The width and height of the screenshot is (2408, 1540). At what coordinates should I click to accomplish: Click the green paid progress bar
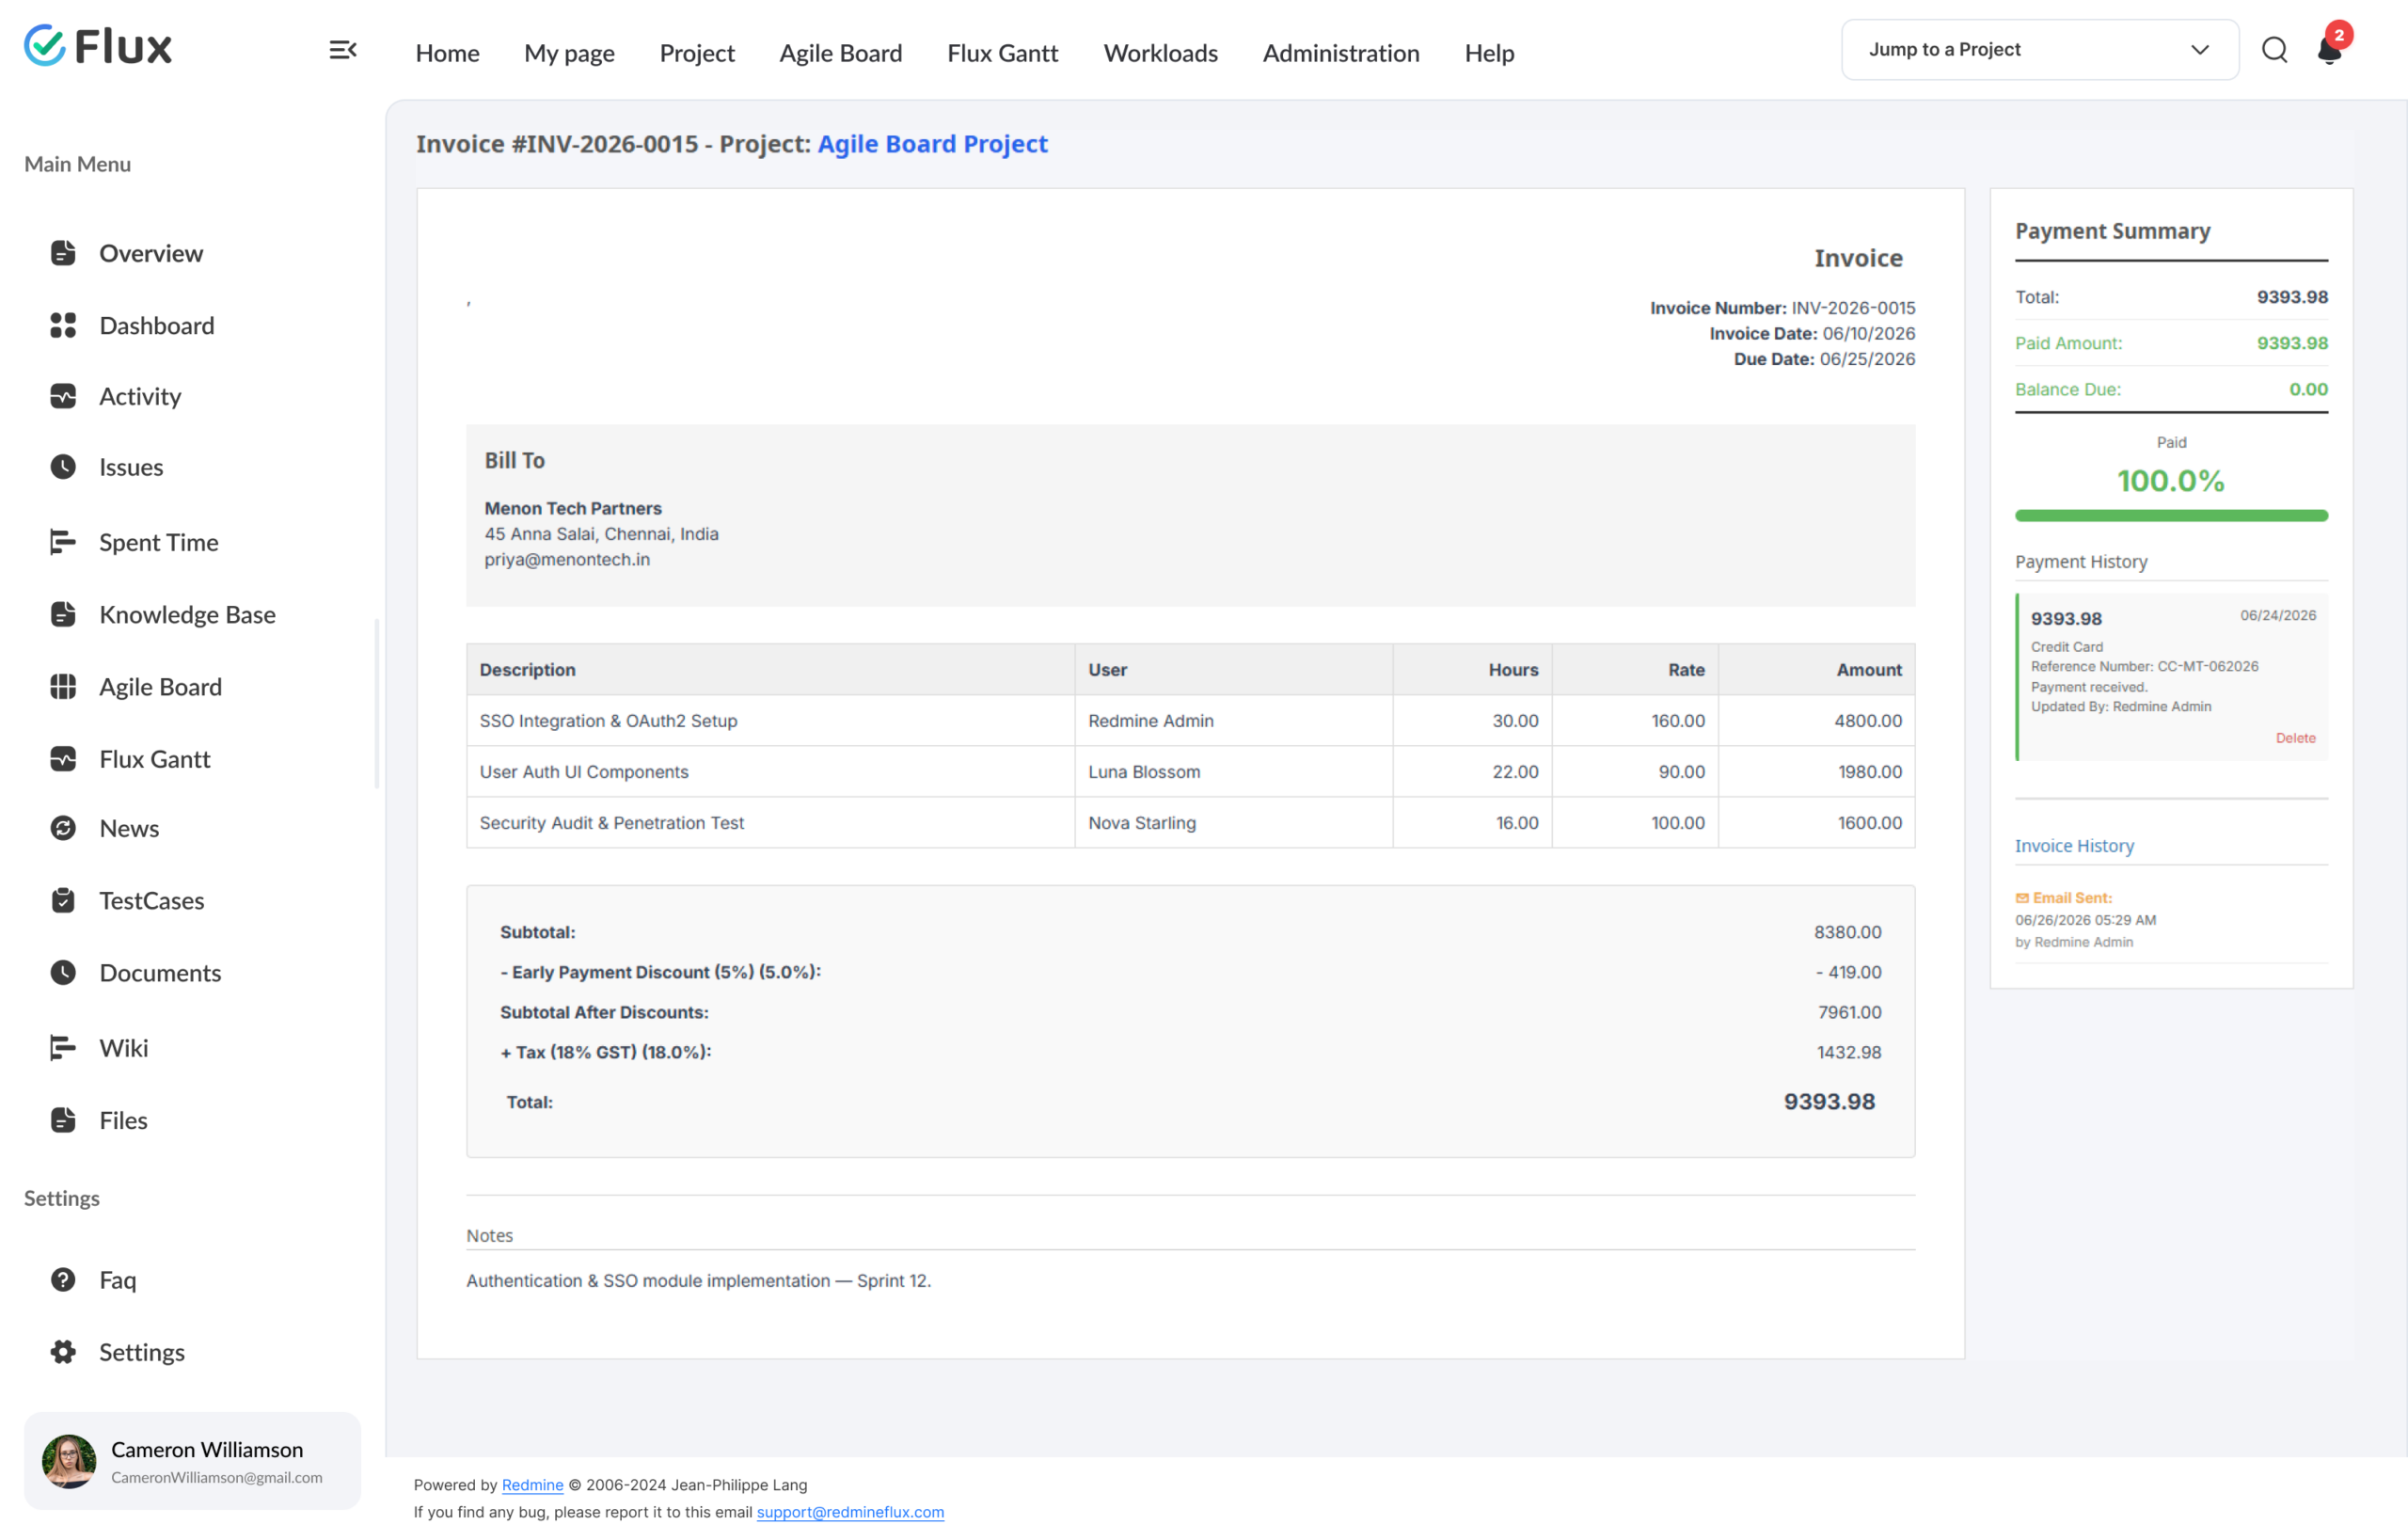(2171, 516)
